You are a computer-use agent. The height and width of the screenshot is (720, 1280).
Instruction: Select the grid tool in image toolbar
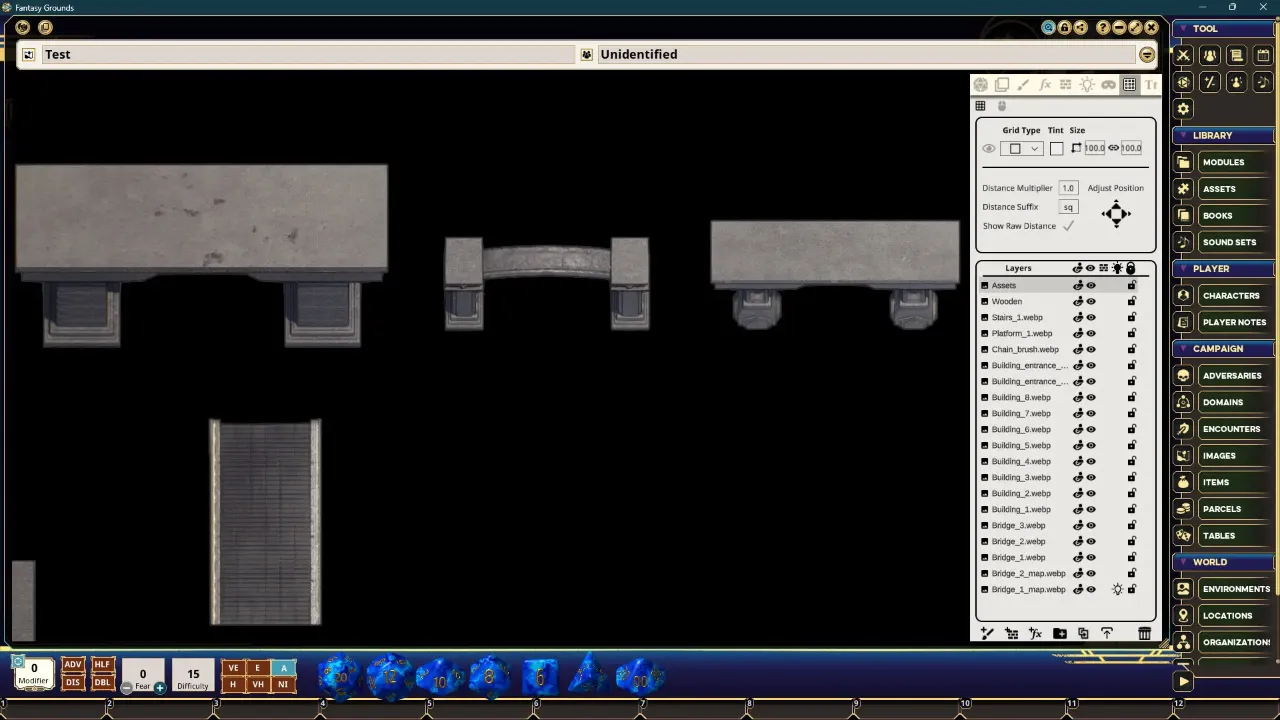1129,85
